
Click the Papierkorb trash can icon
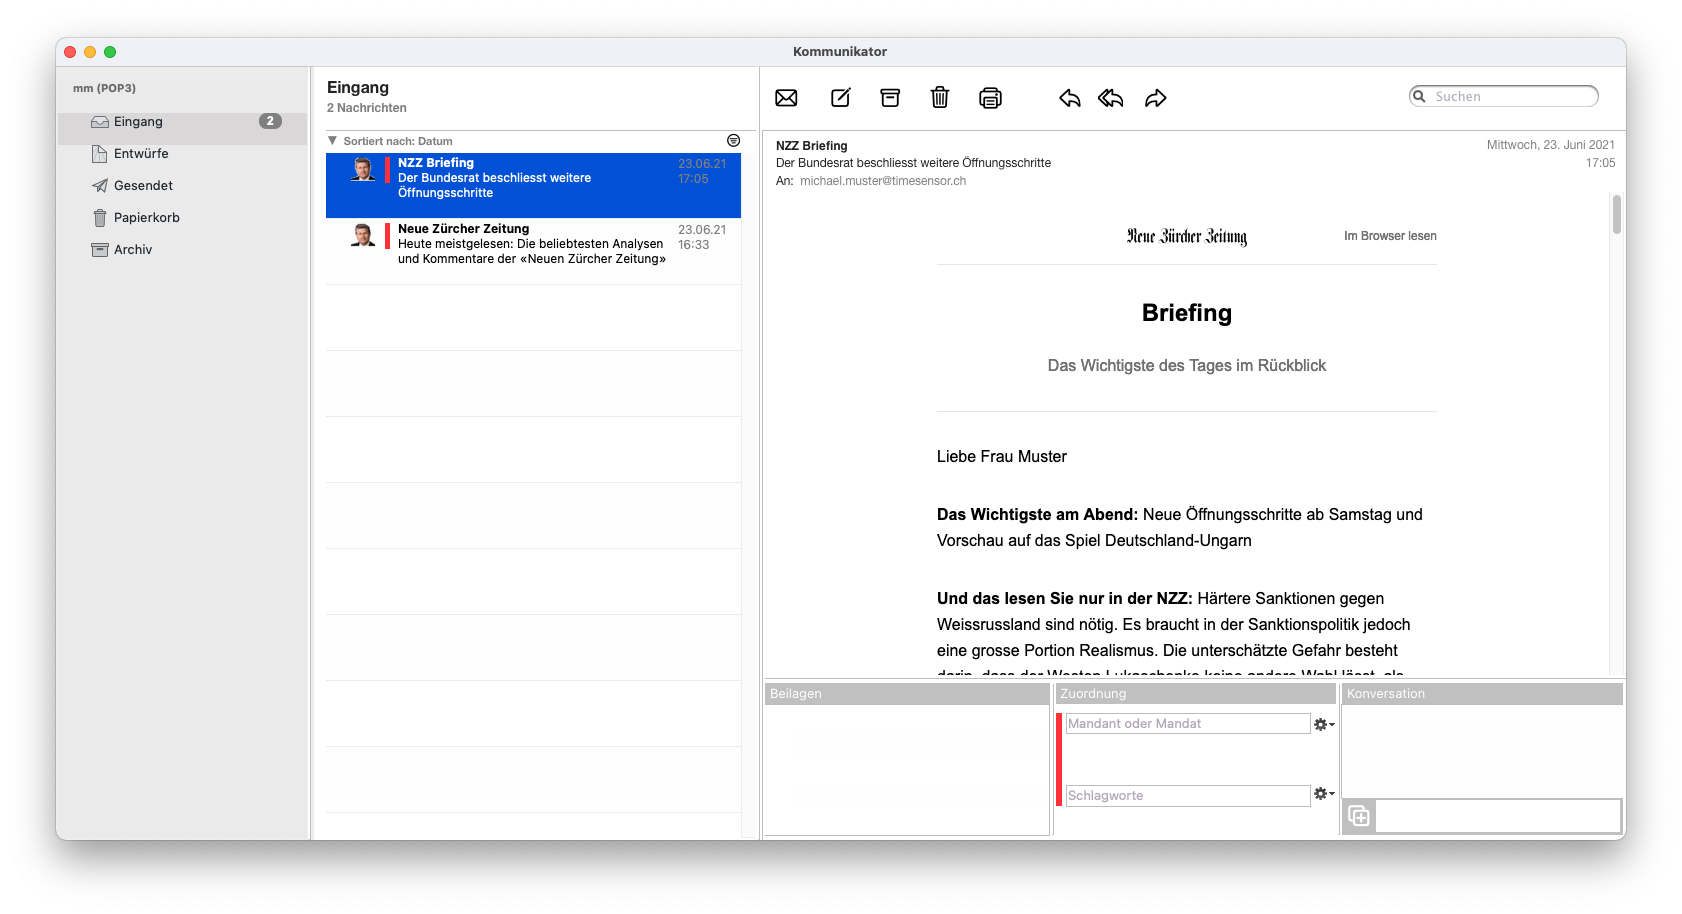100,218
